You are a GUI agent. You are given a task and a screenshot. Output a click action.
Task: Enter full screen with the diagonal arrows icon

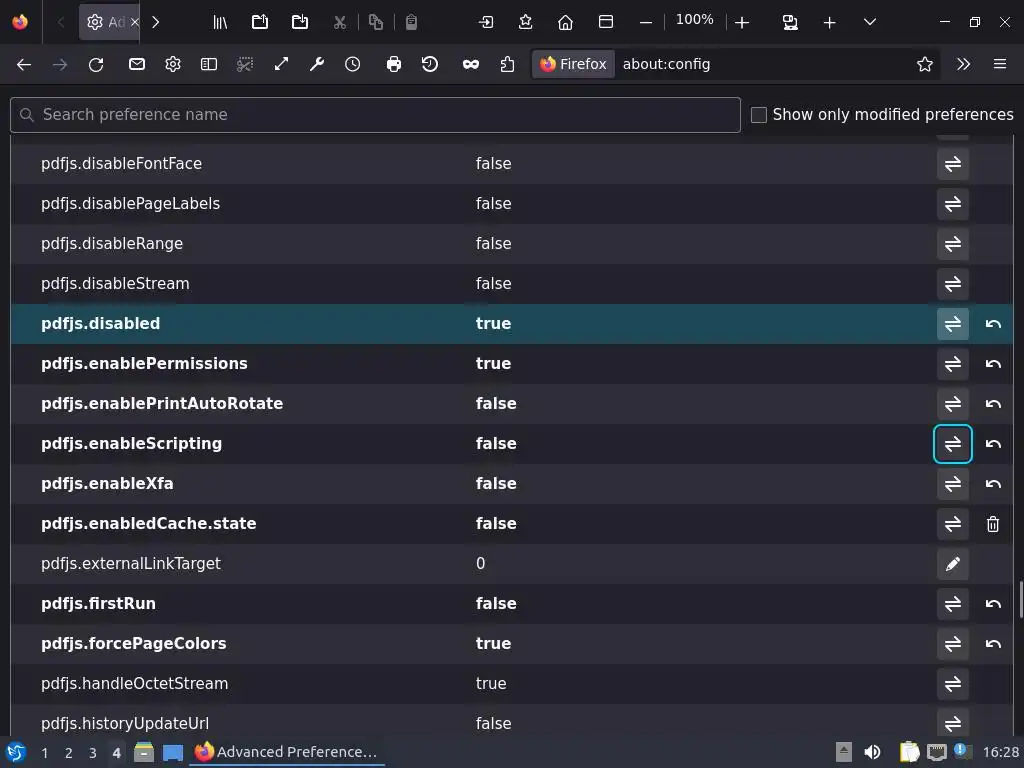tap(281, 64)
